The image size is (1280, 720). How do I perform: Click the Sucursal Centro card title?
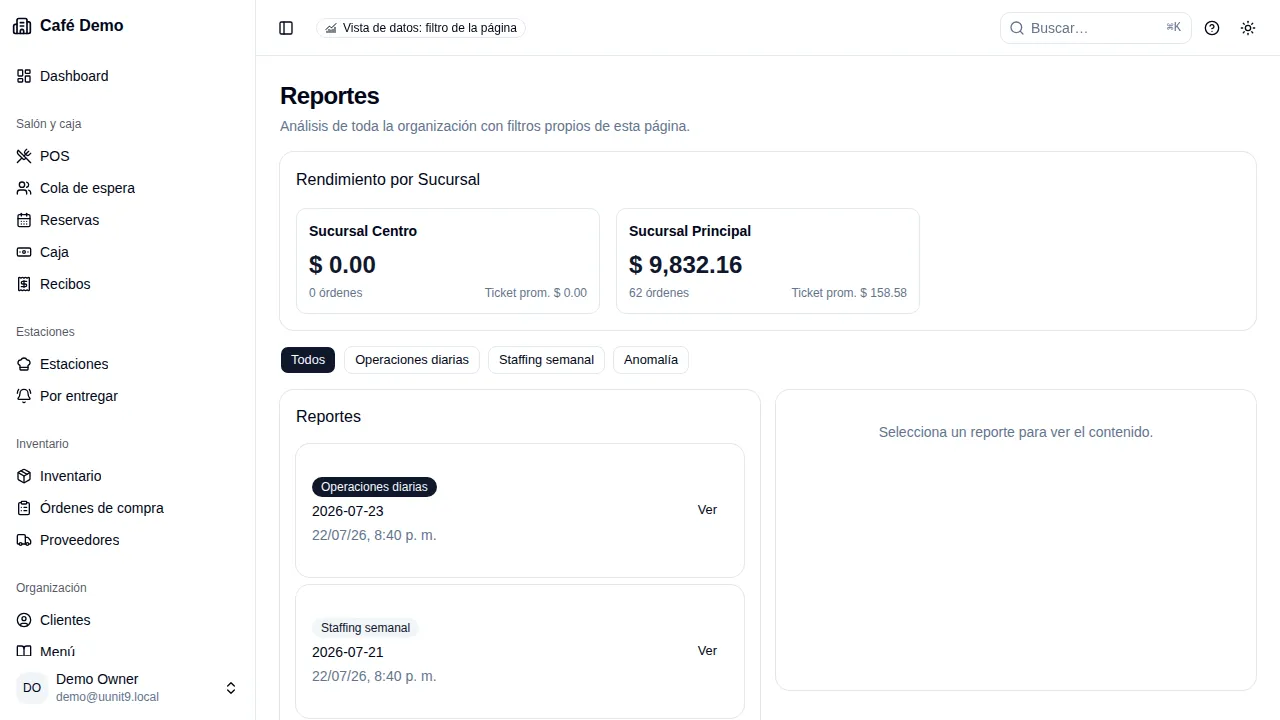tap(363, 231)
